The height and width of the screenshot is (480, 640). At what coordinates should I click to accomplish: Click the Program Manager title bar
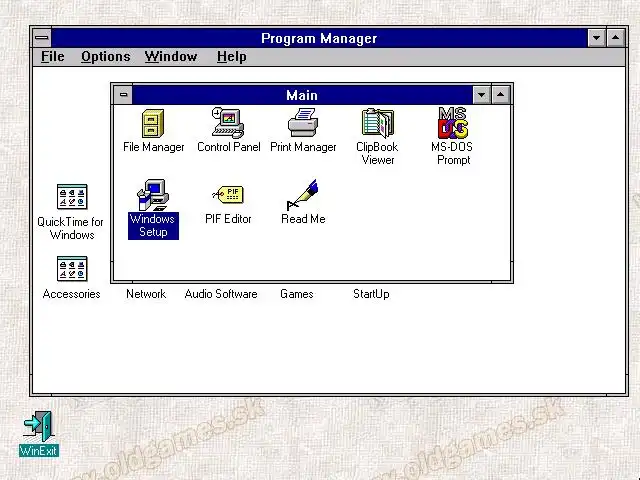(x=319, y=38)
